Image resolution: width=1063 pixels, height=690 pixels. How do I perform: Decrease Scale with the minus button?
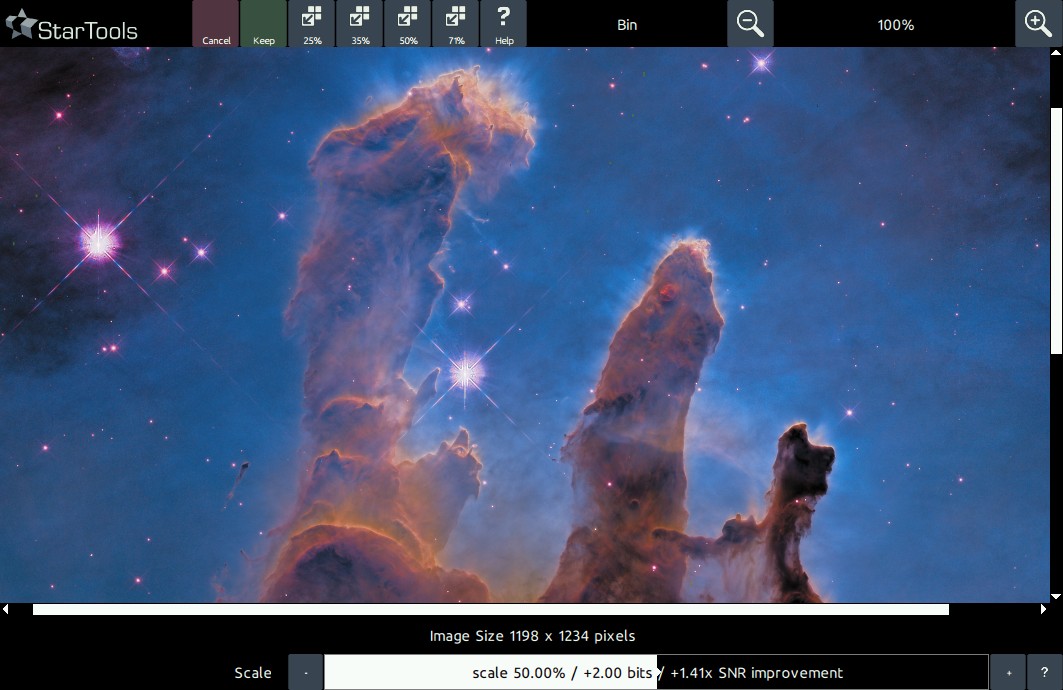(x=306, y=673)
